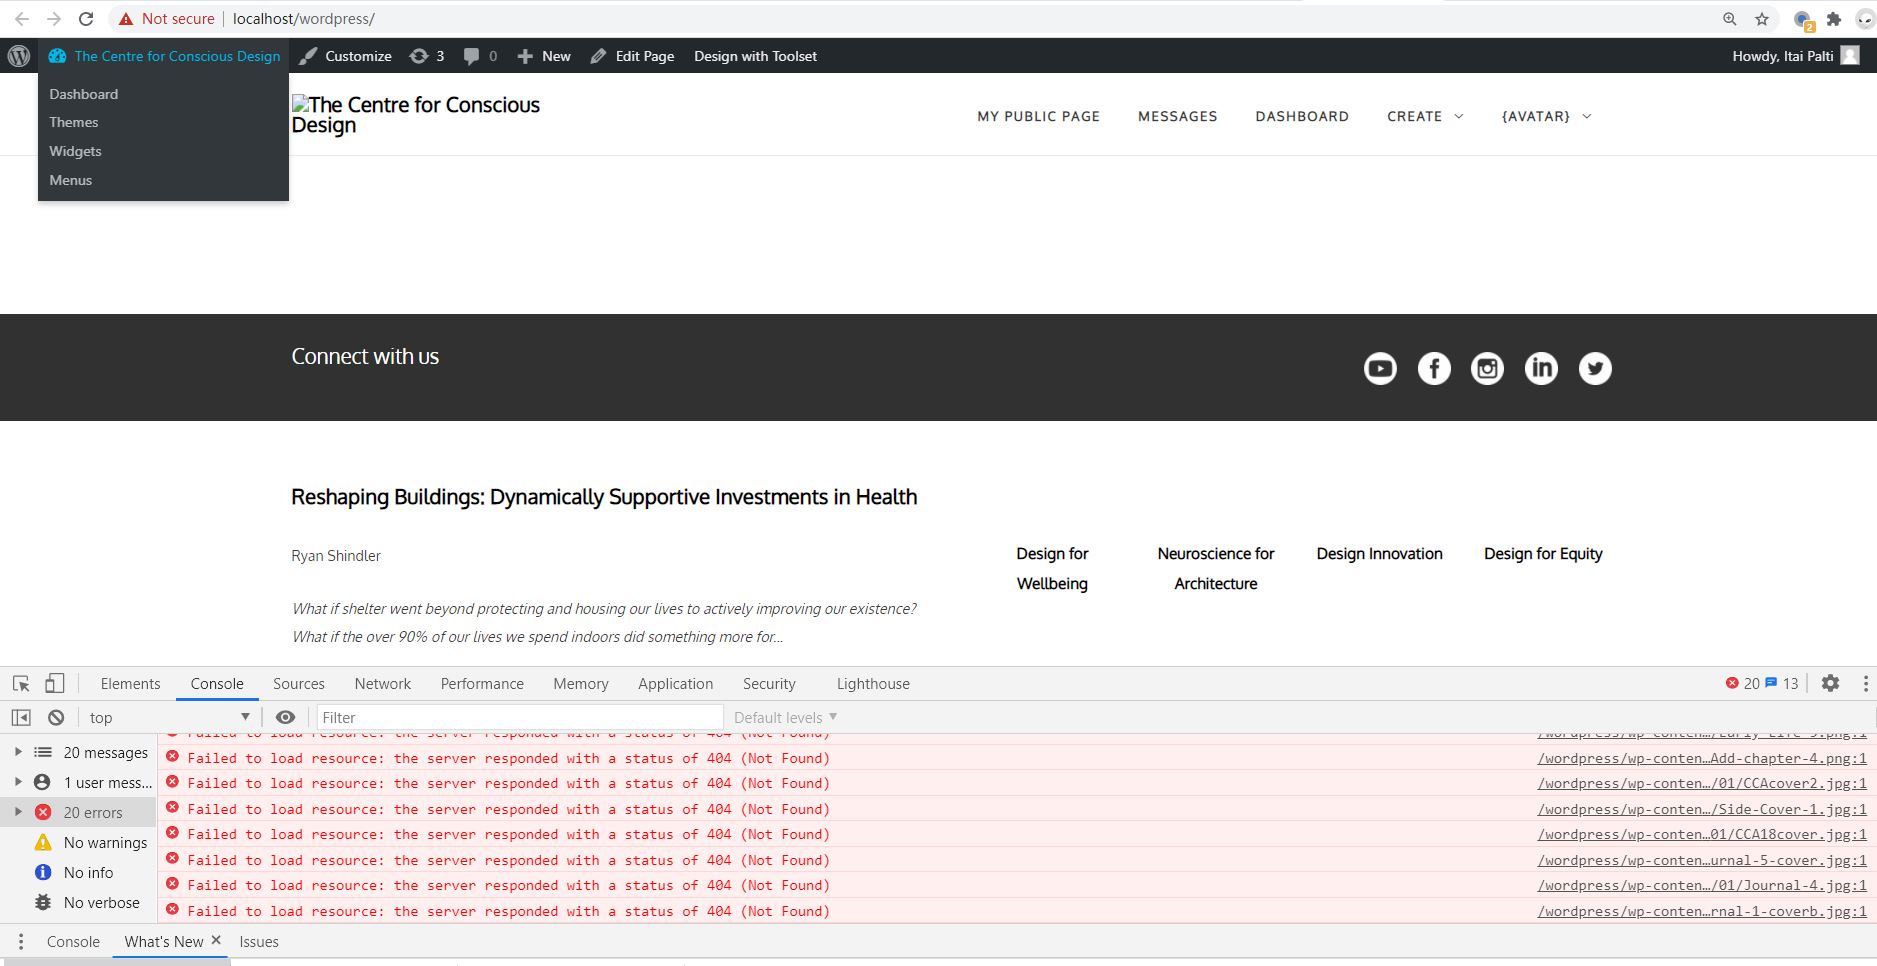1877x966 pixels.
Task: Open the browser extensions puzzle icon
Action: click(1834, 19)
